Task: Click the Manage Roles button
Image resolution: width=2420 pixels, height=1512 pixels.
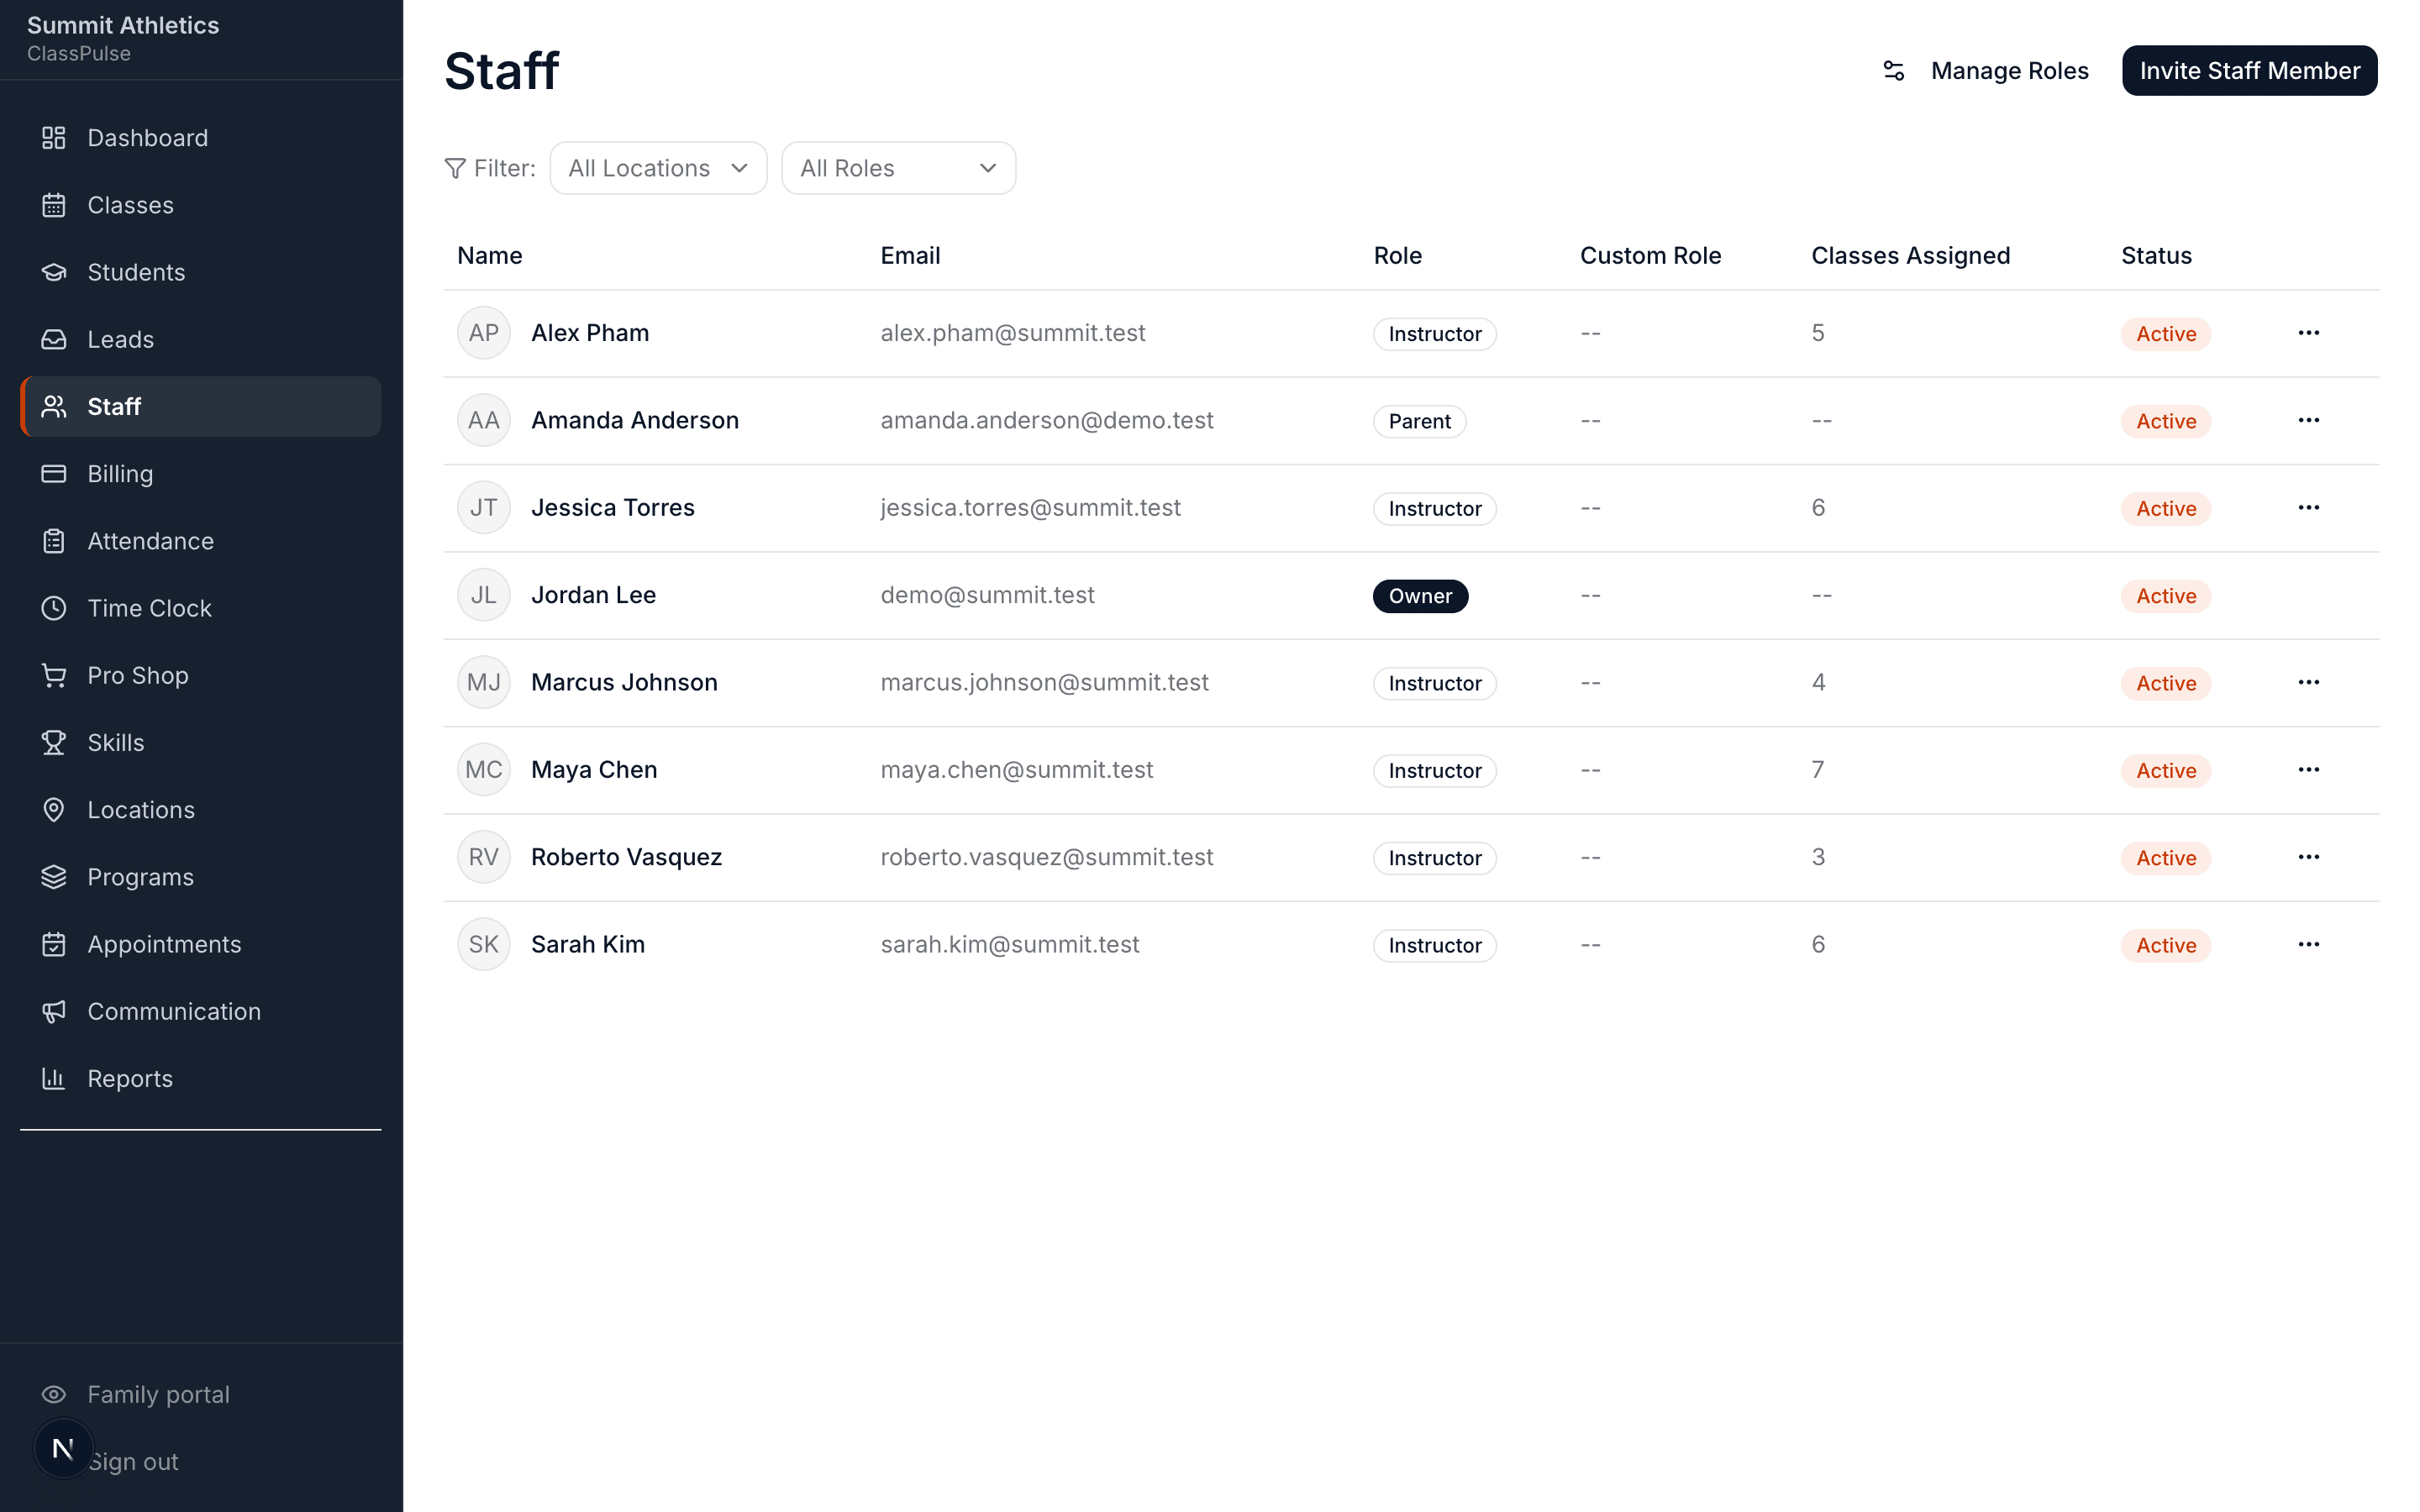Action: [x=1986, y=71]
